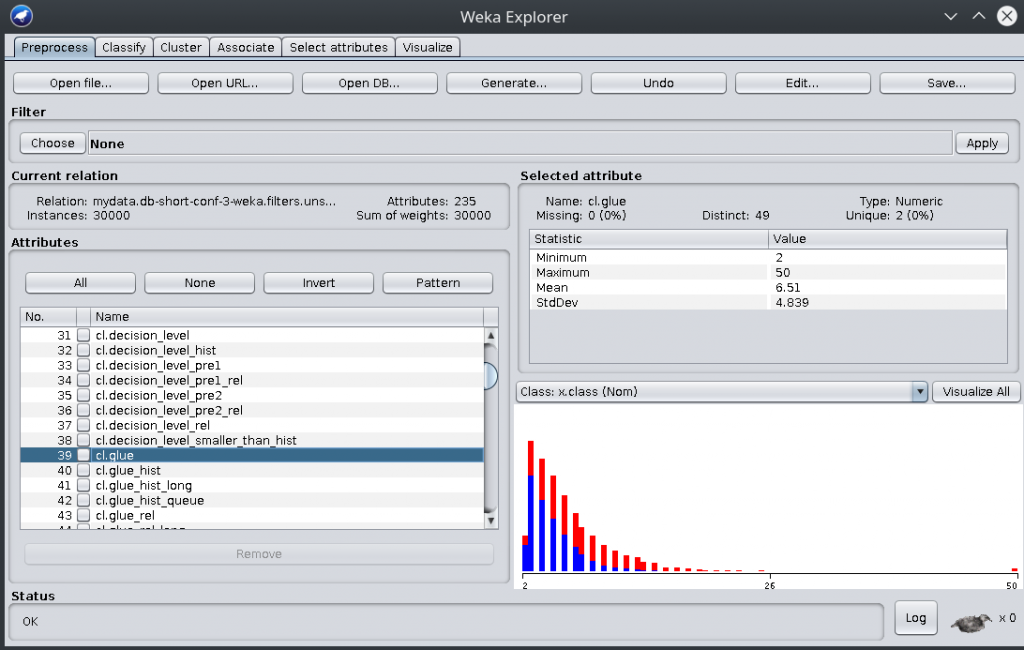Tick checkbox for cl.decision_level_pre2
This screenshot has height=650, width=1024.
(x=84, y=395)
